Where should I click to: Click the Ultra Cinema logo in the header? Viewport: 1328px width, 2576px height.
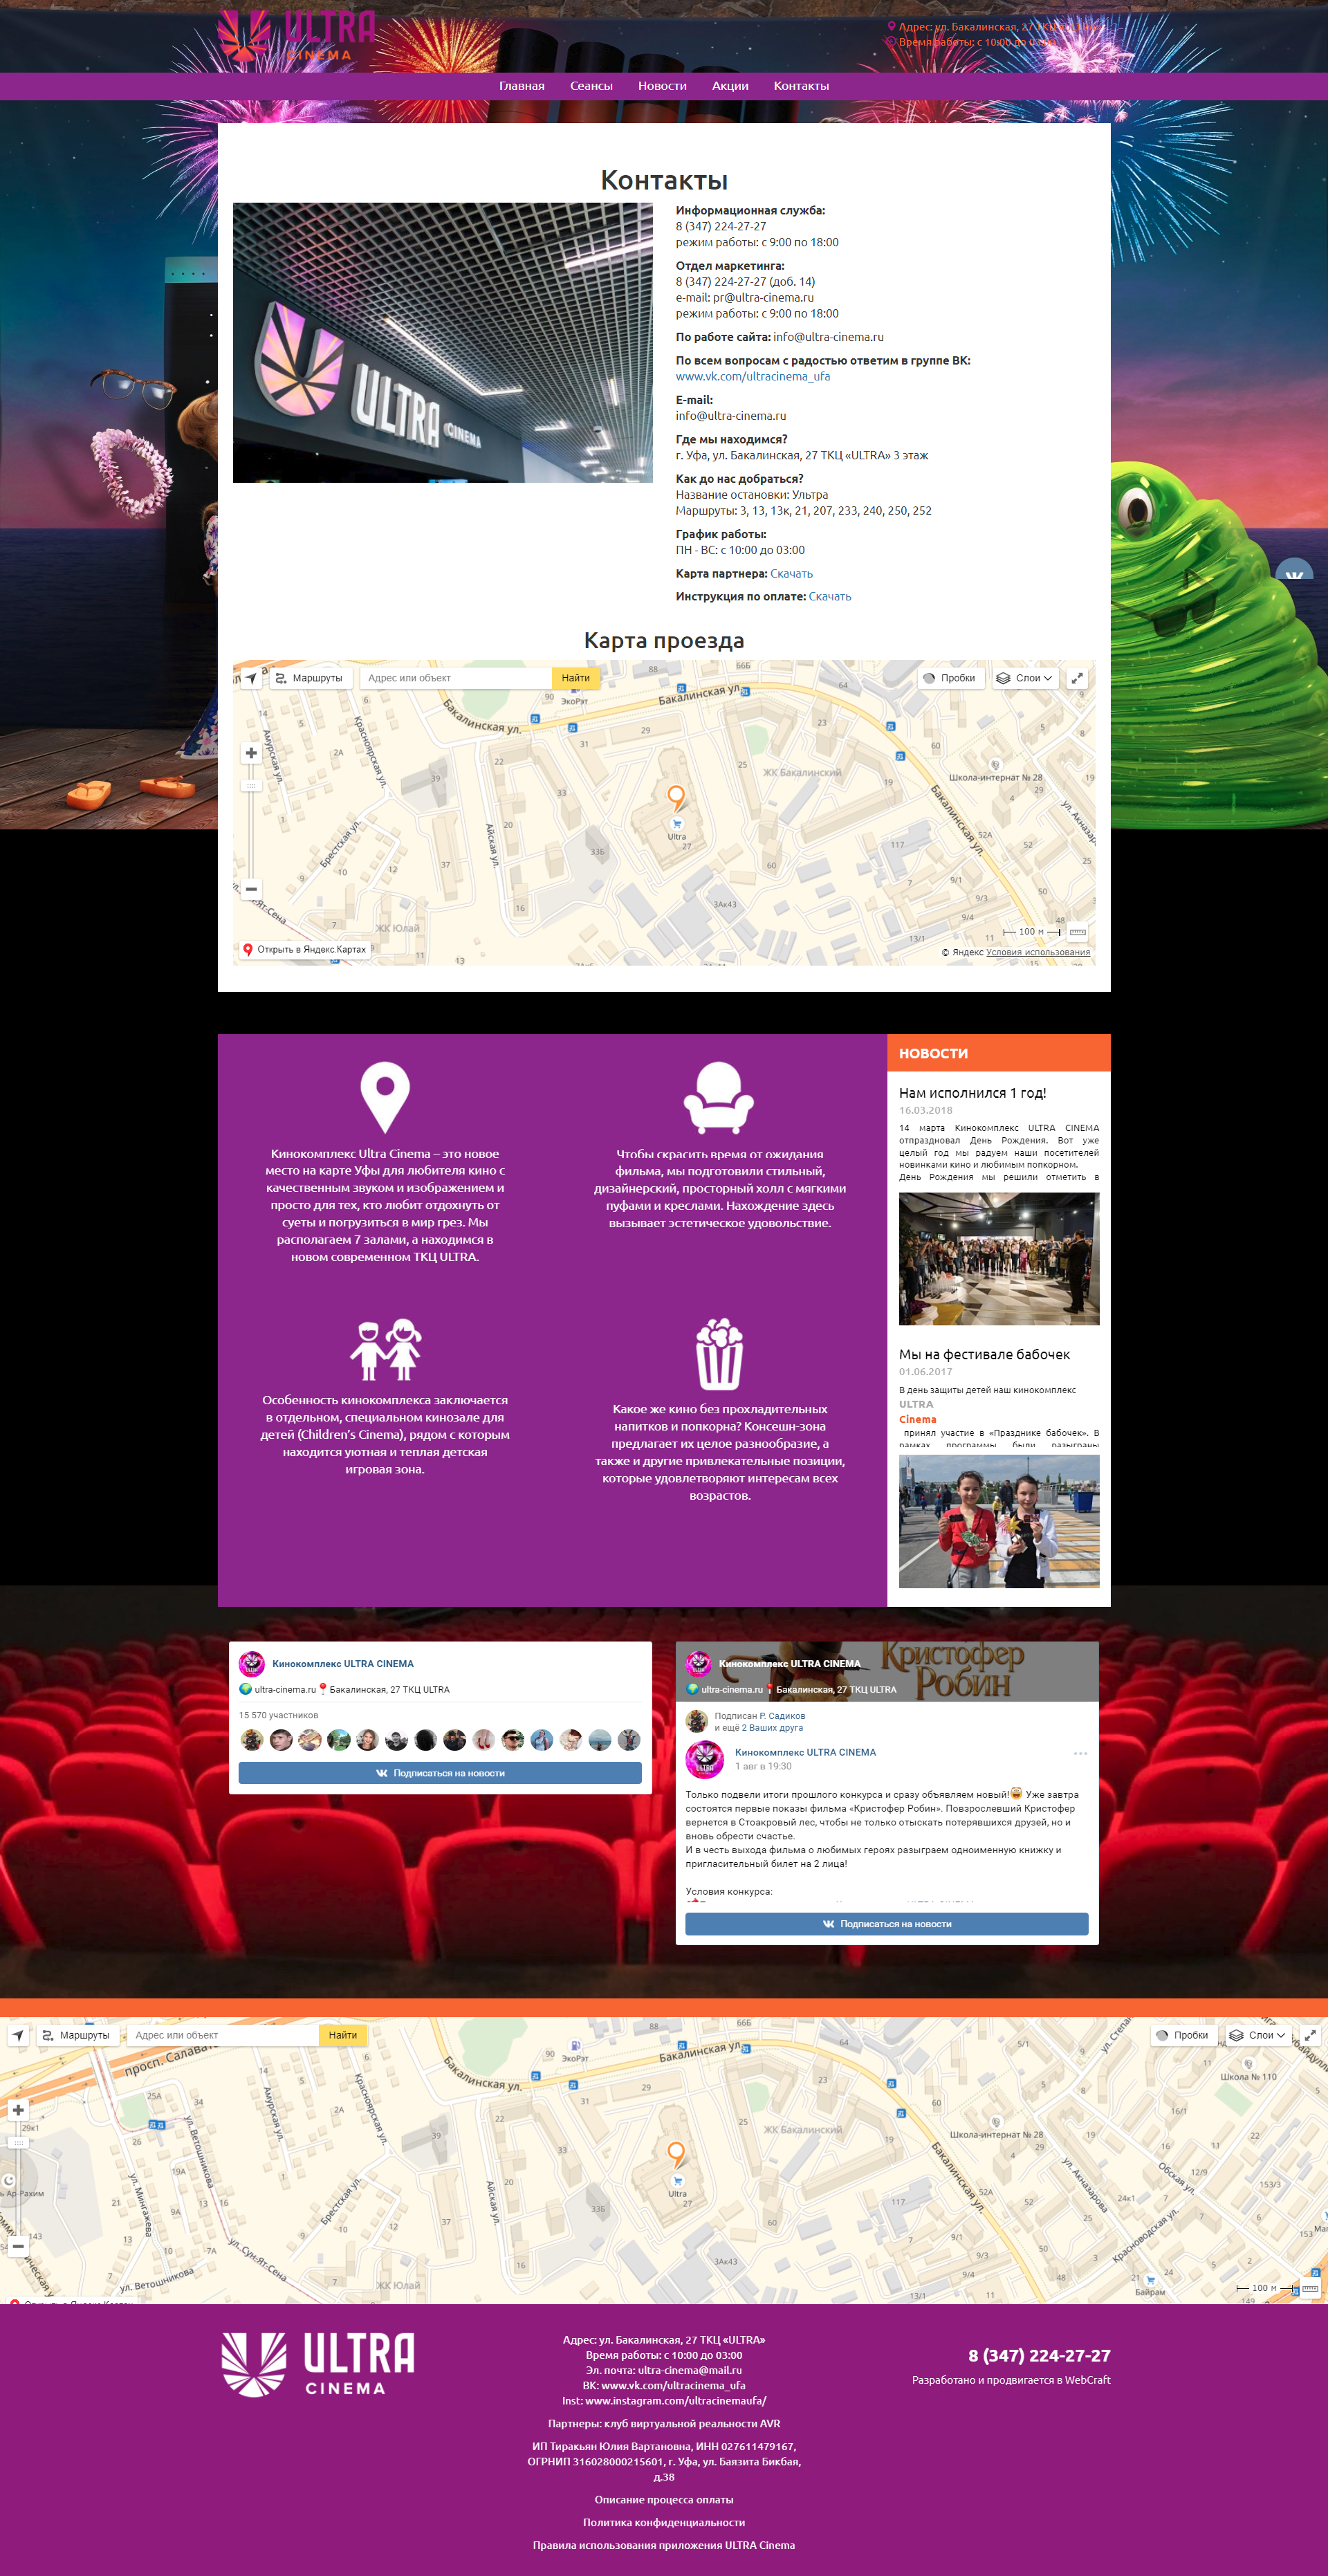point(297,35)
